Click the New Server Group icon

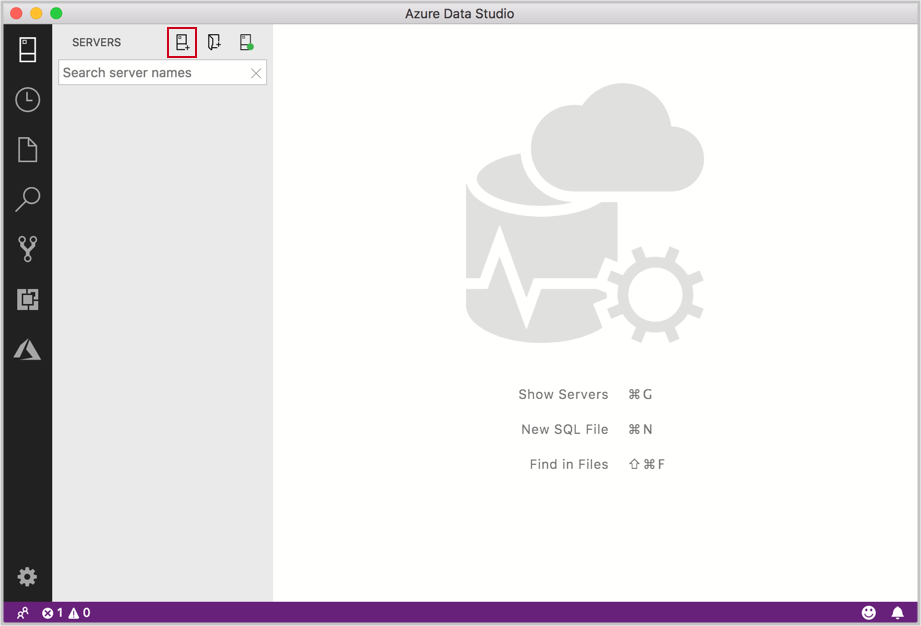click(214, 42)
